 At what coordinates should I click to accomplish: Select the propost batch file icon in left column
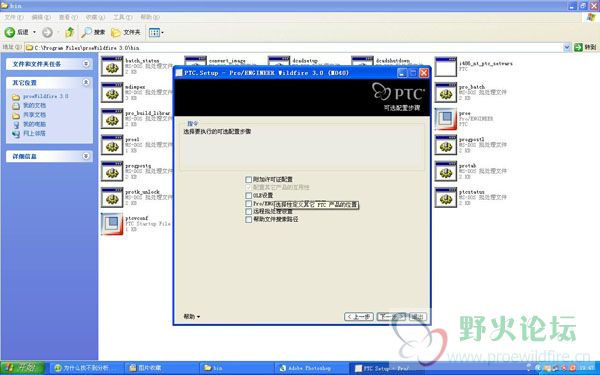coord(112,171)
